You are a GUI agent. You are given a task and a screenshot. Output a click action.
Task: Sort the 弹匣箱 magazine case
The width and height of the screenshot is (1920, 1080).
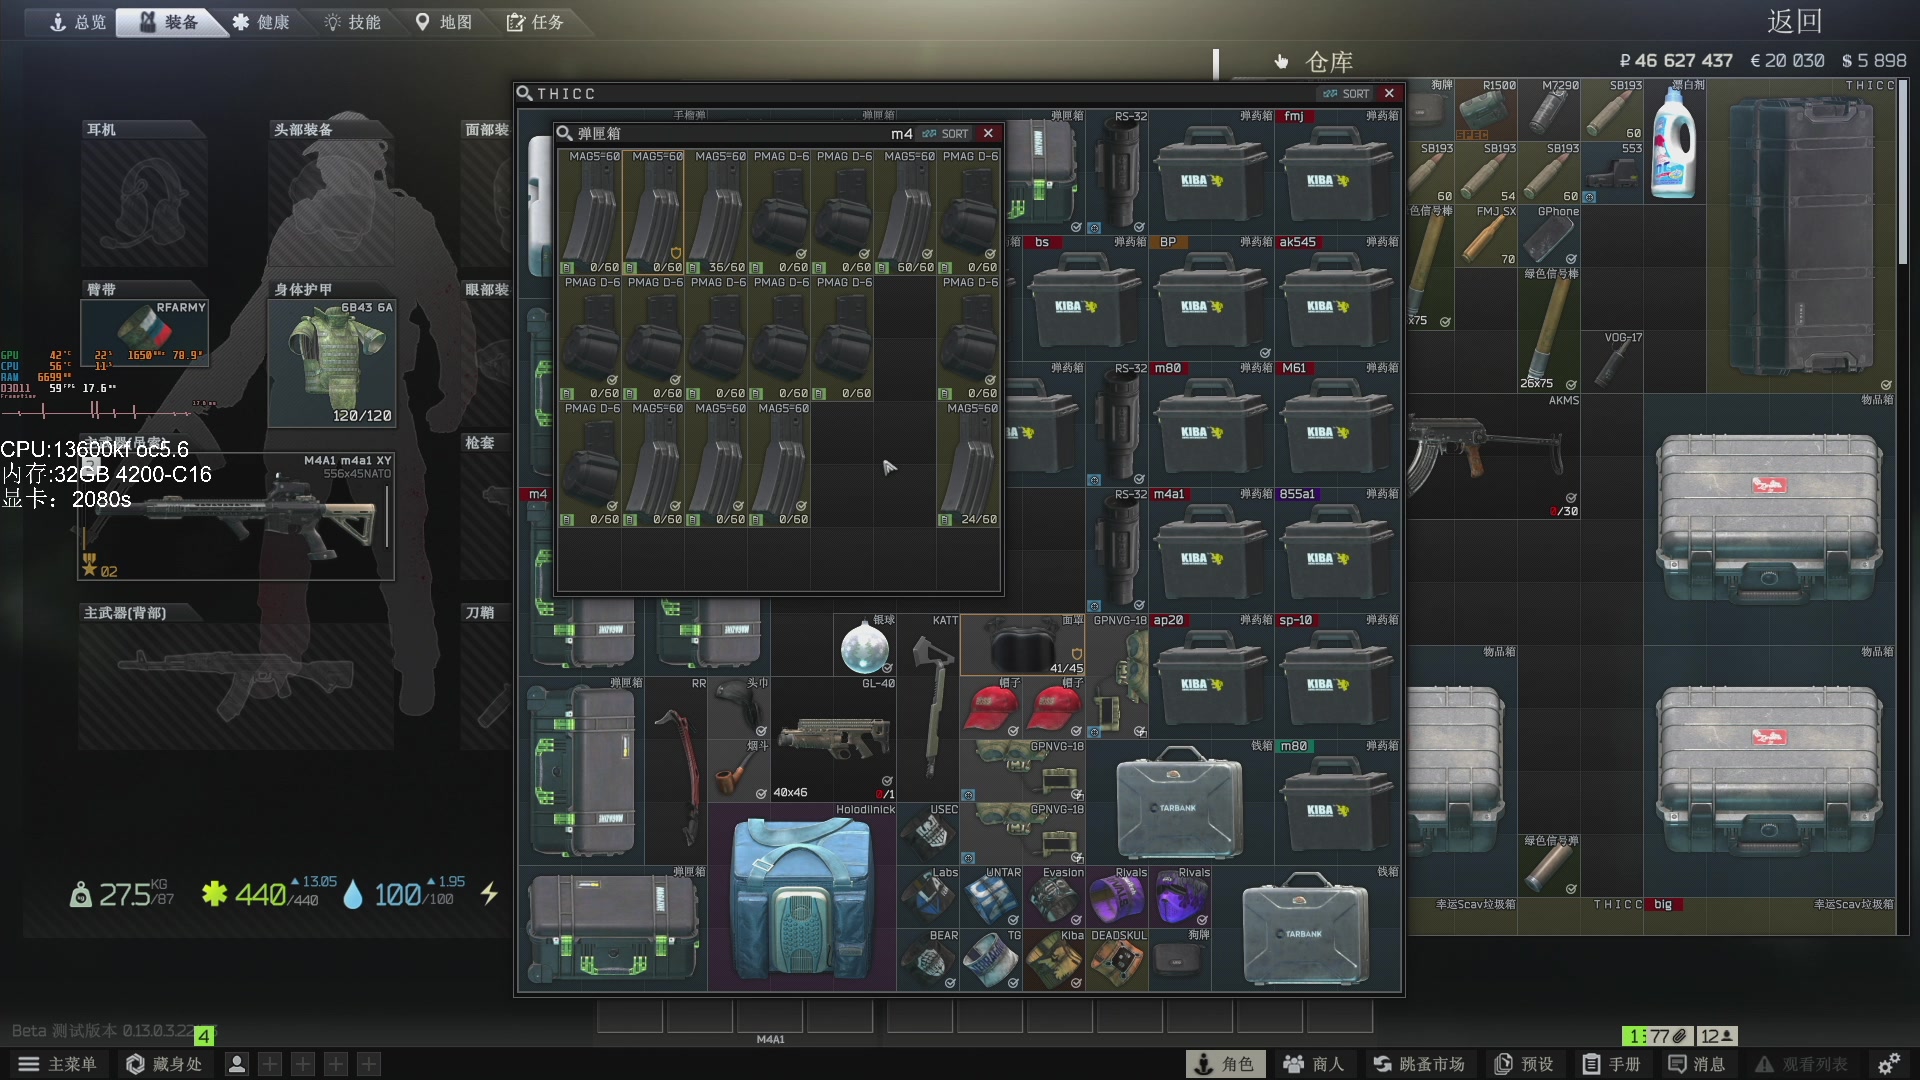coord(945,133)
